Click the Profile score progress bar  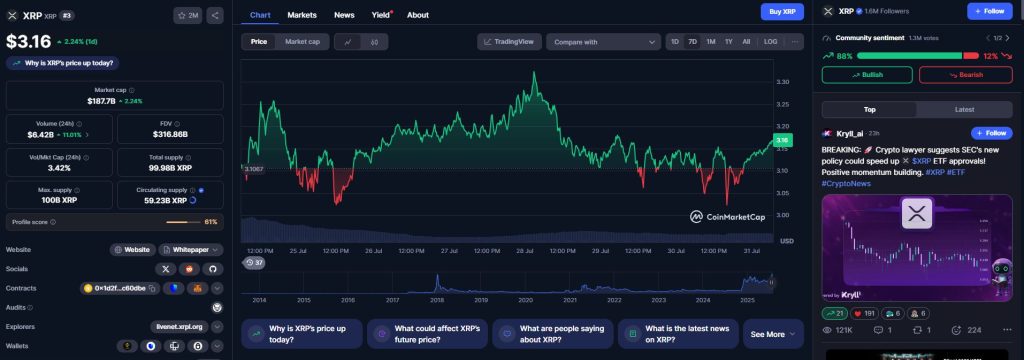183,222
